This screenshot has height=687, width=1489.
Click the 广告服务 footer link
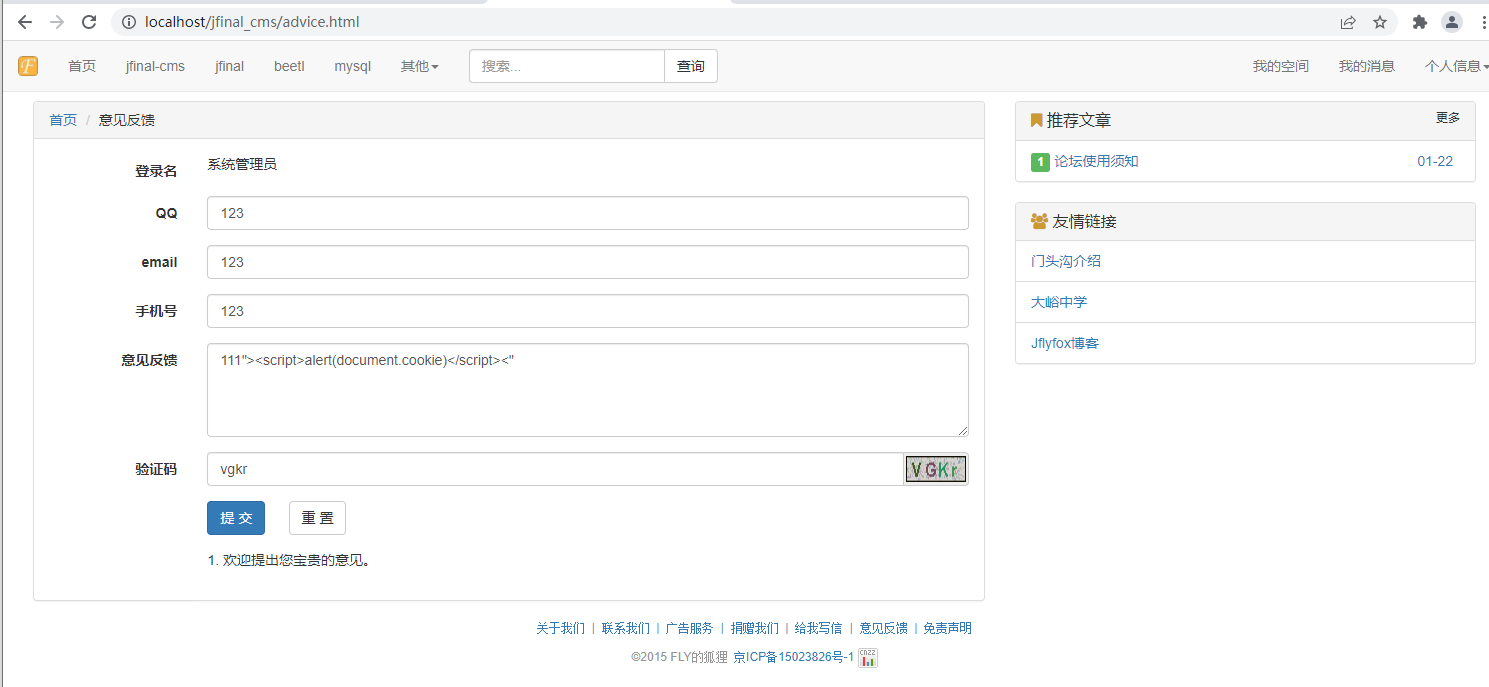tap(690, 628)
